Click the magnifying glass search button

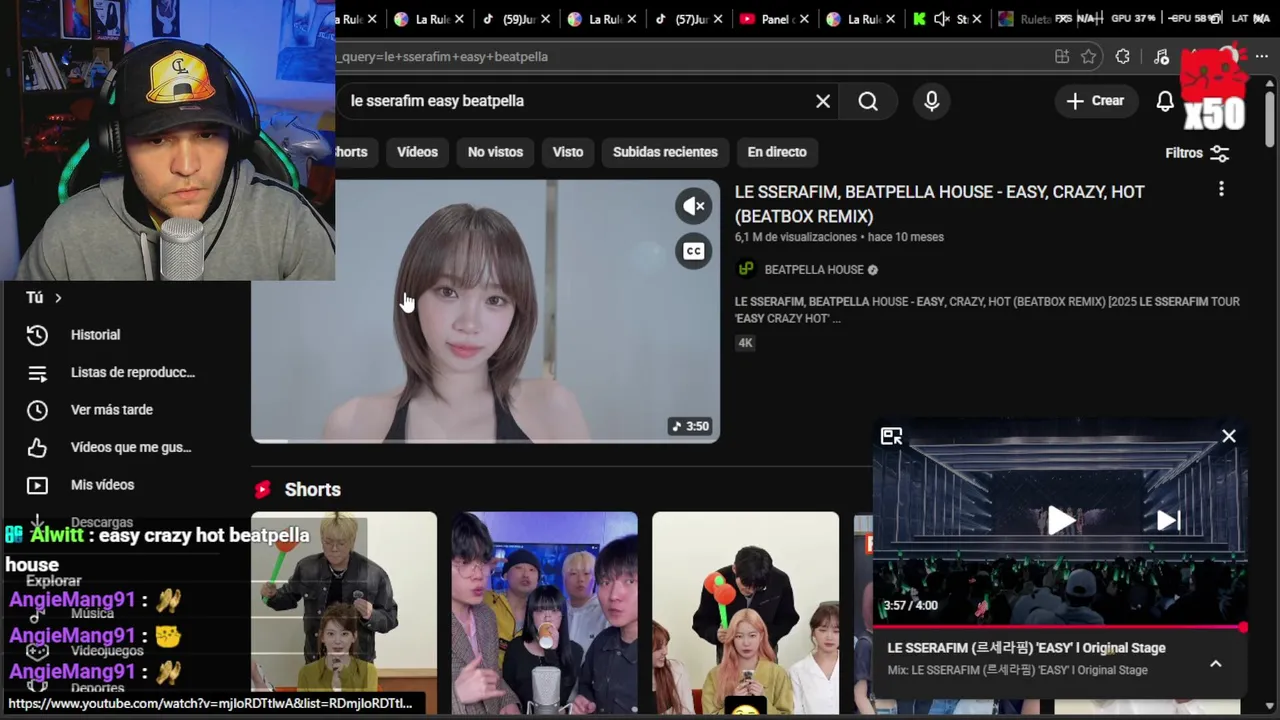[868, 101]
